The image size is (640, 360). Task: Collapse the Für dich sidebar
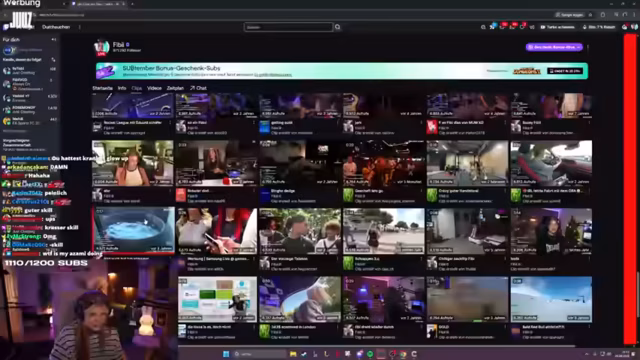[x=54, y=40]
